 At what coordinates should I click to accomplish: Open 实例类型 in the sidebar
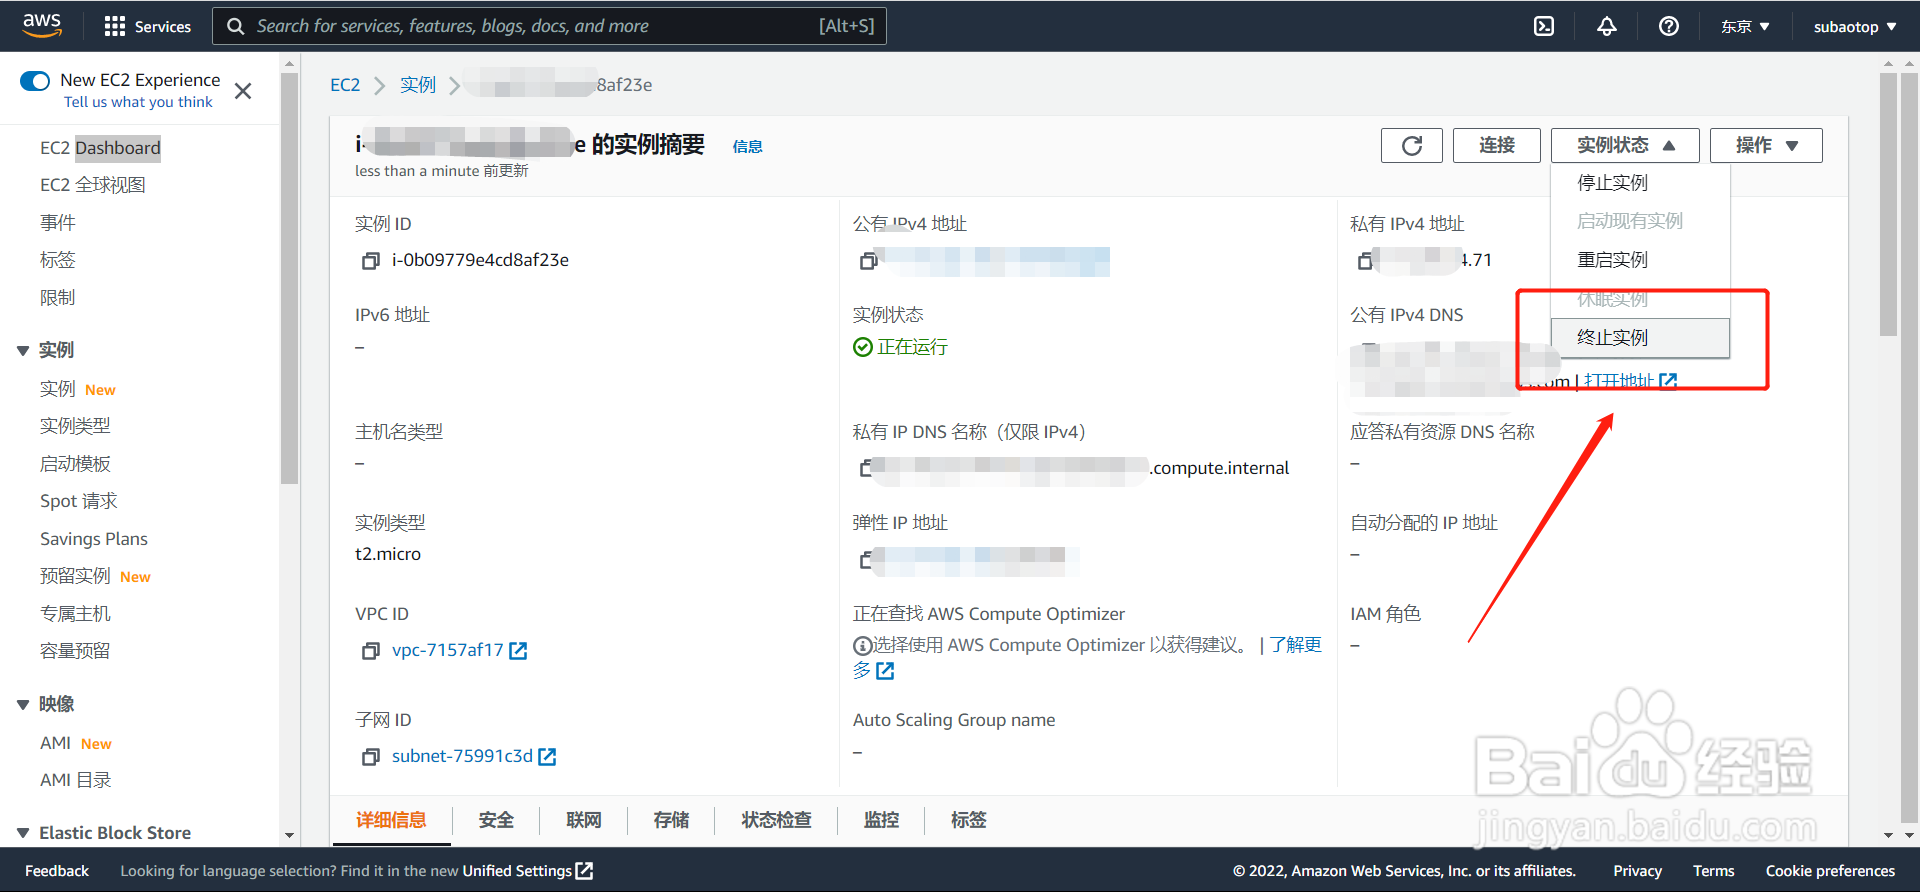[x=75, y=426]
